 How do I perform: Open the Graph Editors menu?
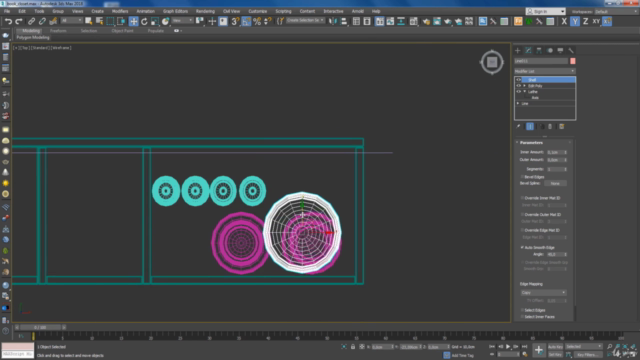[x=175, y=11]
